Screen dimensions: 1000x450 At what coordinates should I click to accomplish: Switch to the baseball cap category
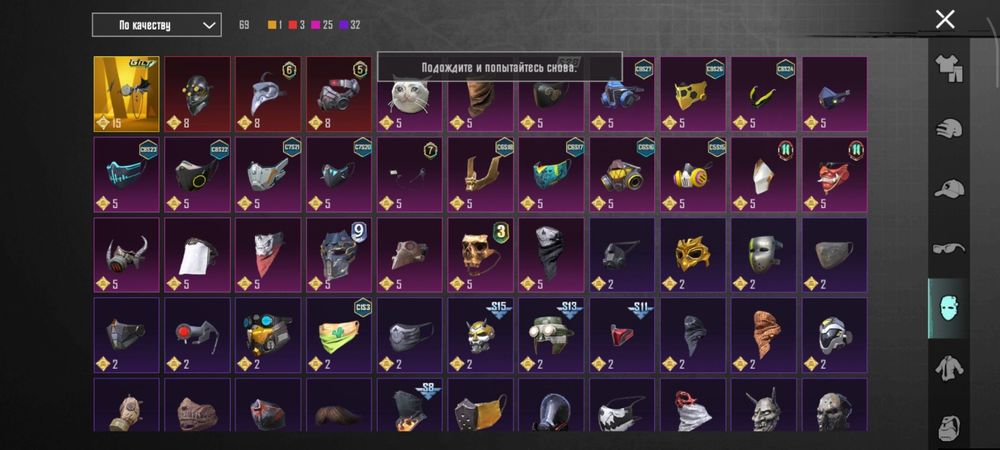[949, 188]
